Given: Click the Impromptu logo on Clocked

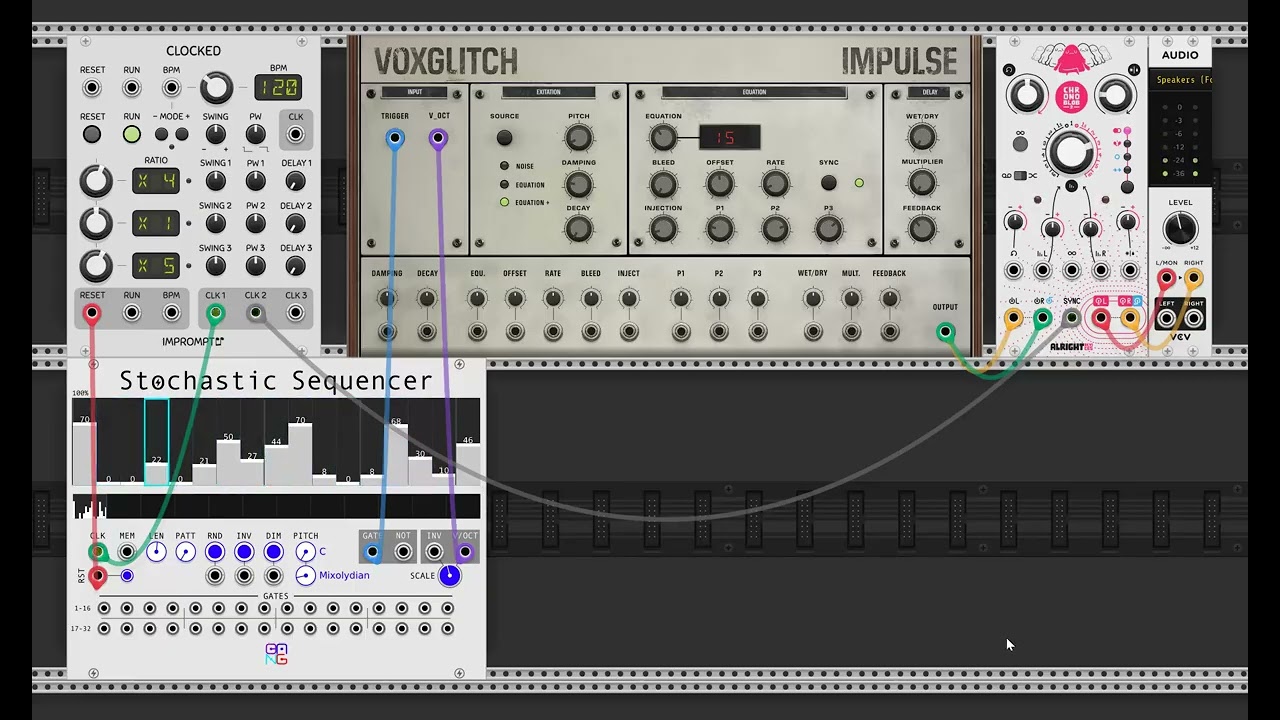Looking at the screenshot, I should tap(193, 342).
